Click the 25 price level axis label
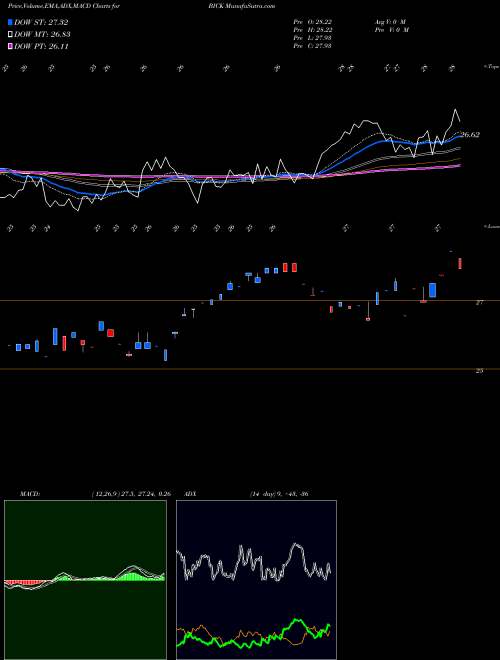500x660 pixels. (479, 371)
